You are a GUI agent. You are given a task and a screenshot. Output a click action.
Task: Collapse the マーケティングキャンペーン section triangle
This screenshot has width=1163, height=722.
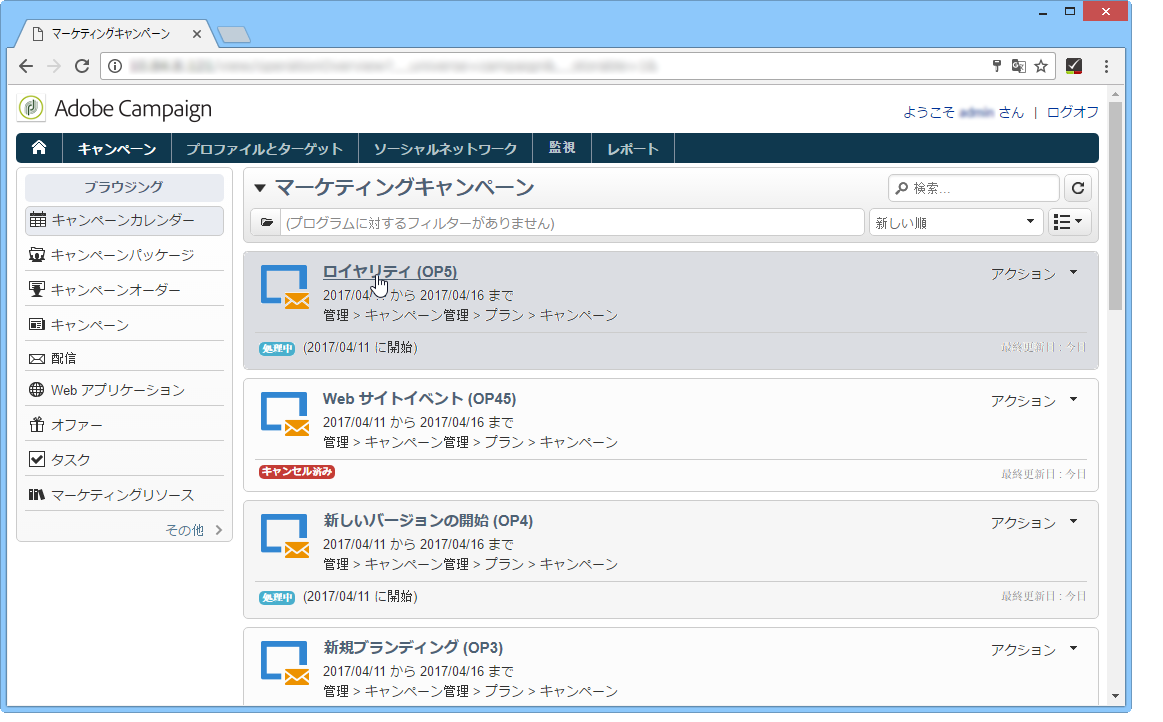[x=260, y=188]
